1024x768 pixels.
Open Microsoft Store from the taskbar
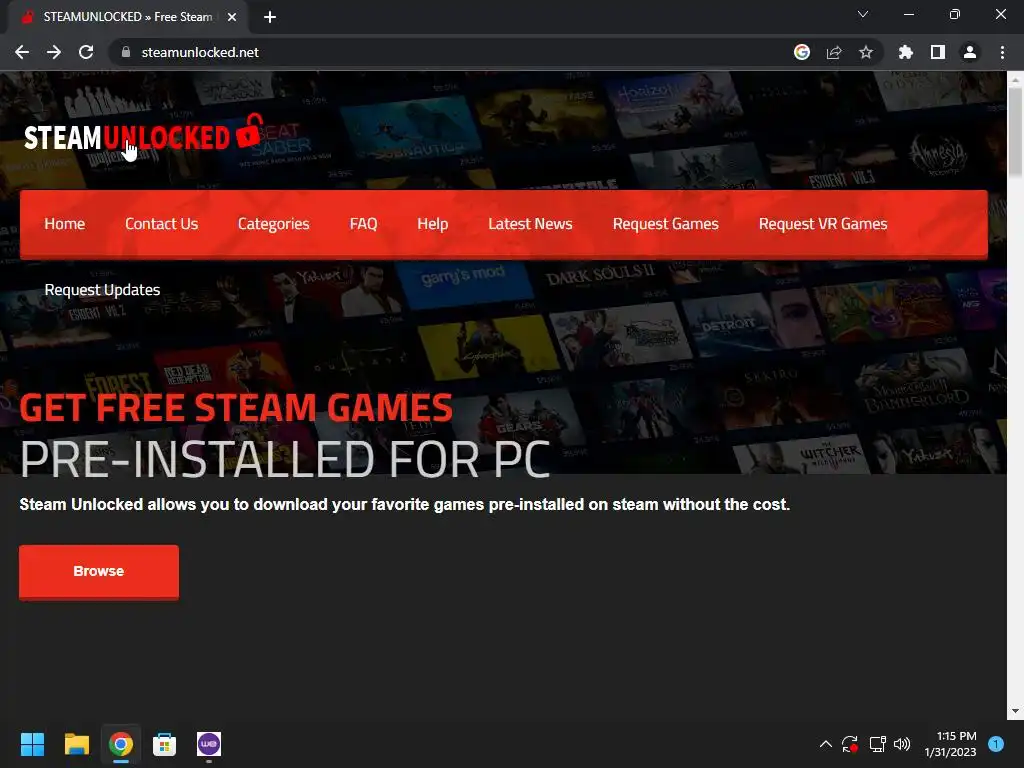click(165, 744)
